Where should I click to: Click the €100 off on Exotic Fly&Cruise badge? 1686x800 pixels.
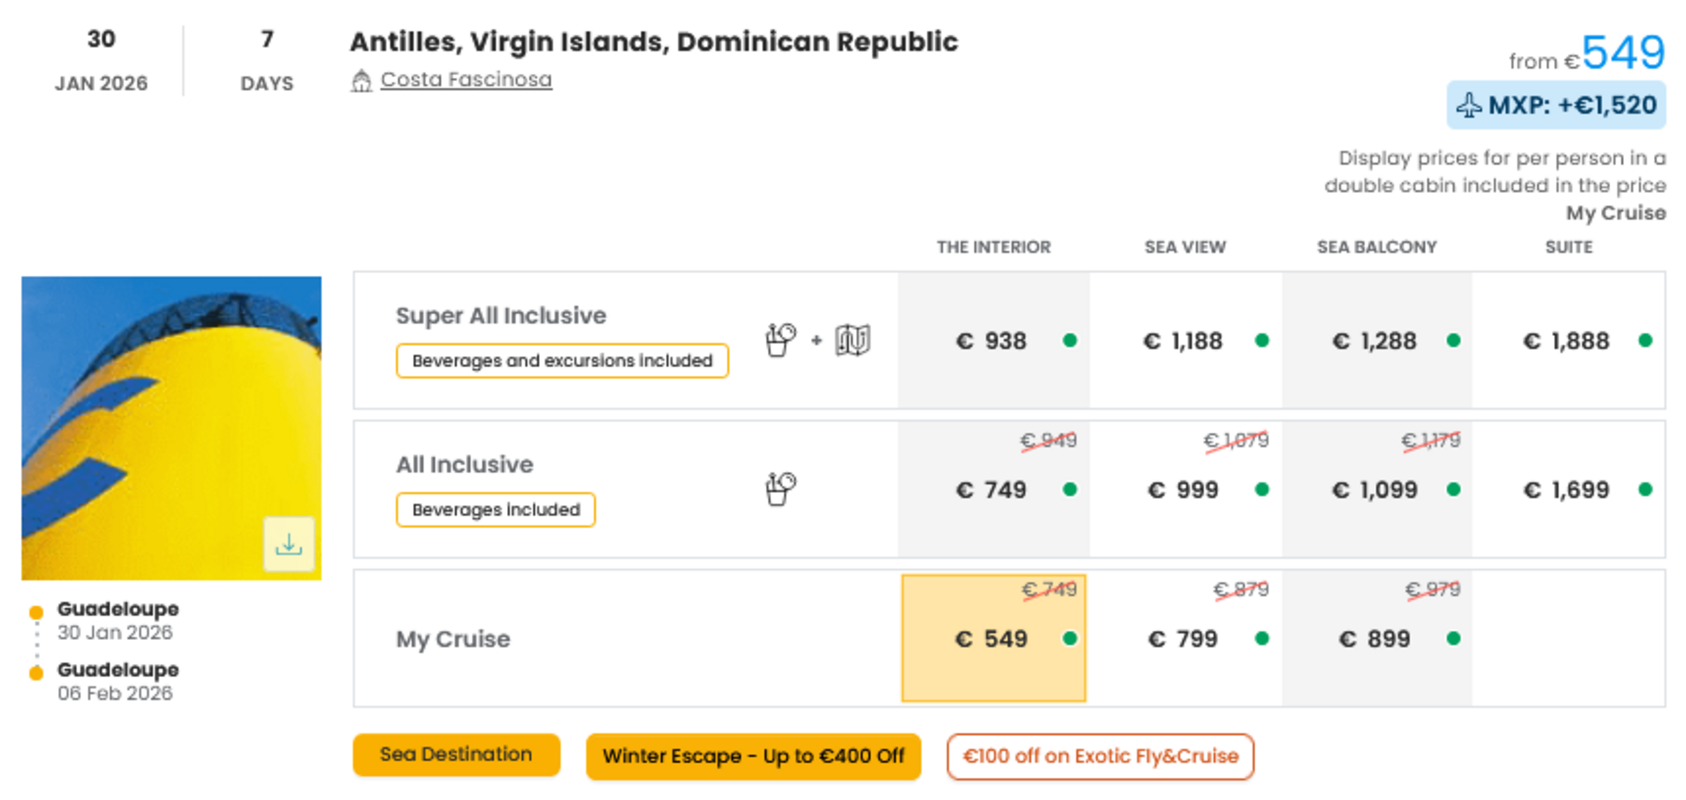[1100, 756]
